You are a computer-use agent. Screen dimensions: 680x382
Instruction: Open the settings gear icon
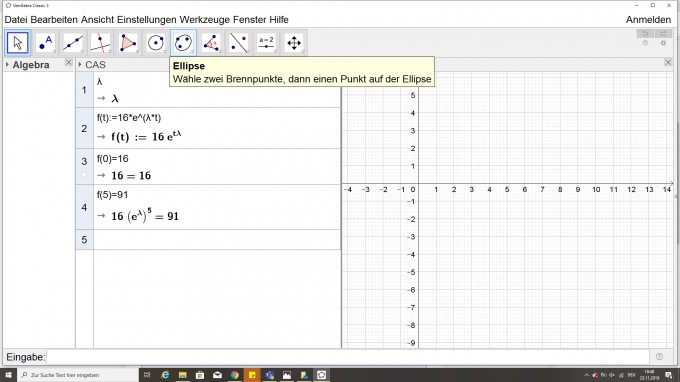663,43
